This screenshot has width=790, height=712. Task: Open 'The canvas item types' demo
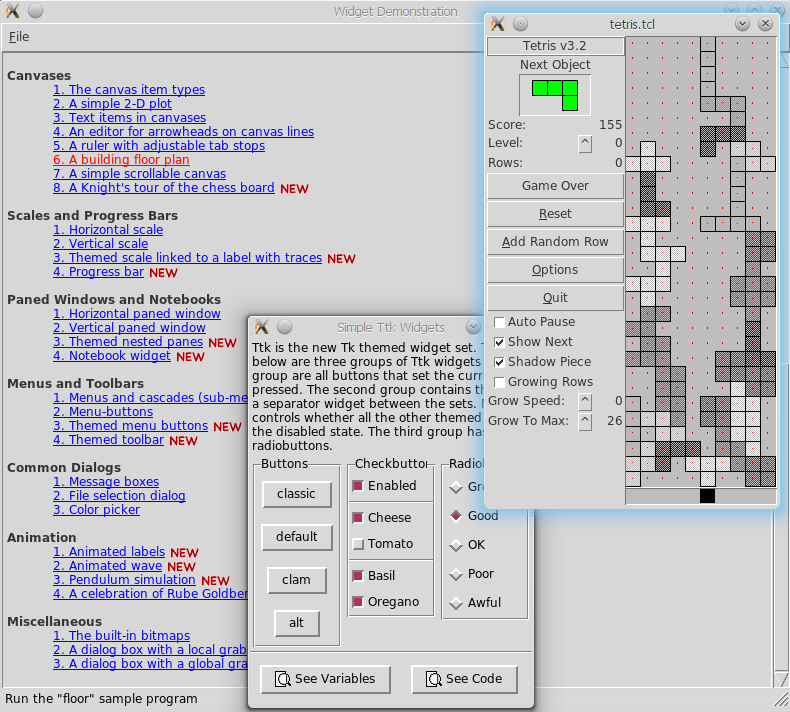(x=129, y=90)
